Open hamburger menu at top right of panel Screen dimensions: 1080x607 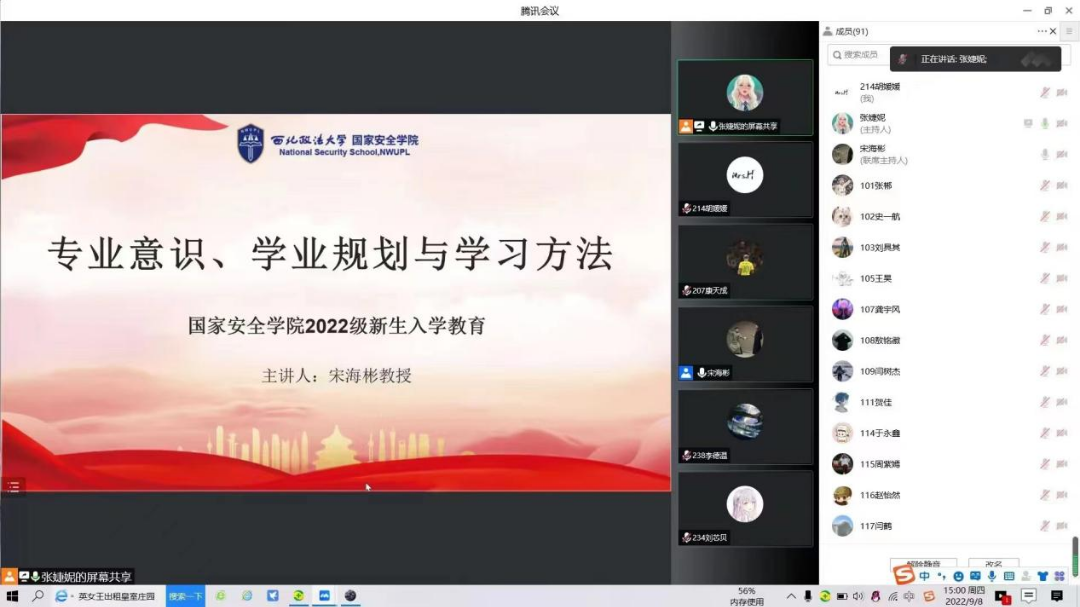(1069, 31)
